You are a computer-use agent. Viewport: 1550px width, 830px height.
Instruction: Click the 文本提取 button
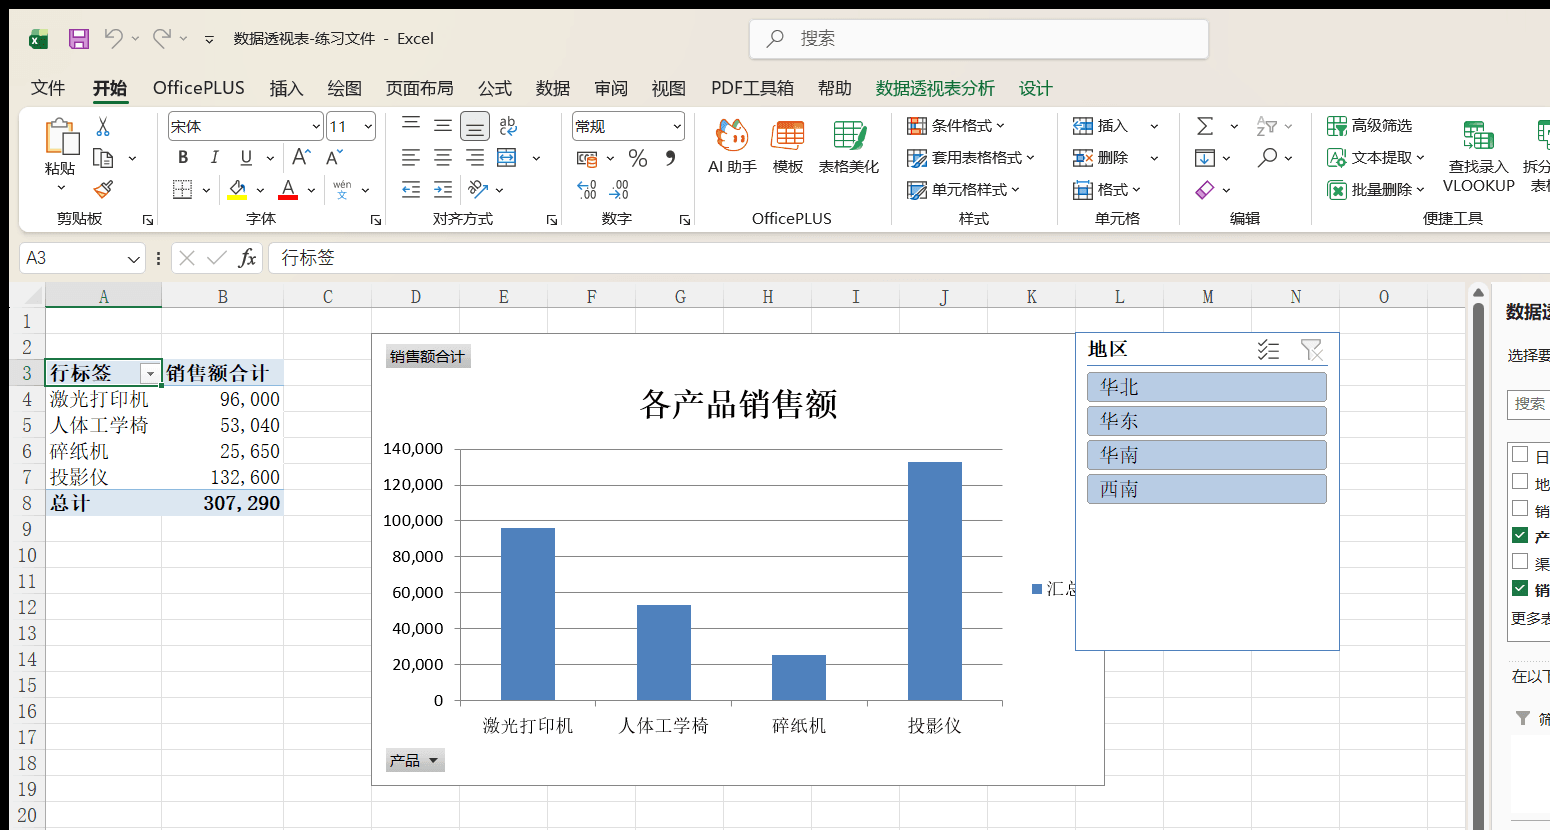point(1376,158)
